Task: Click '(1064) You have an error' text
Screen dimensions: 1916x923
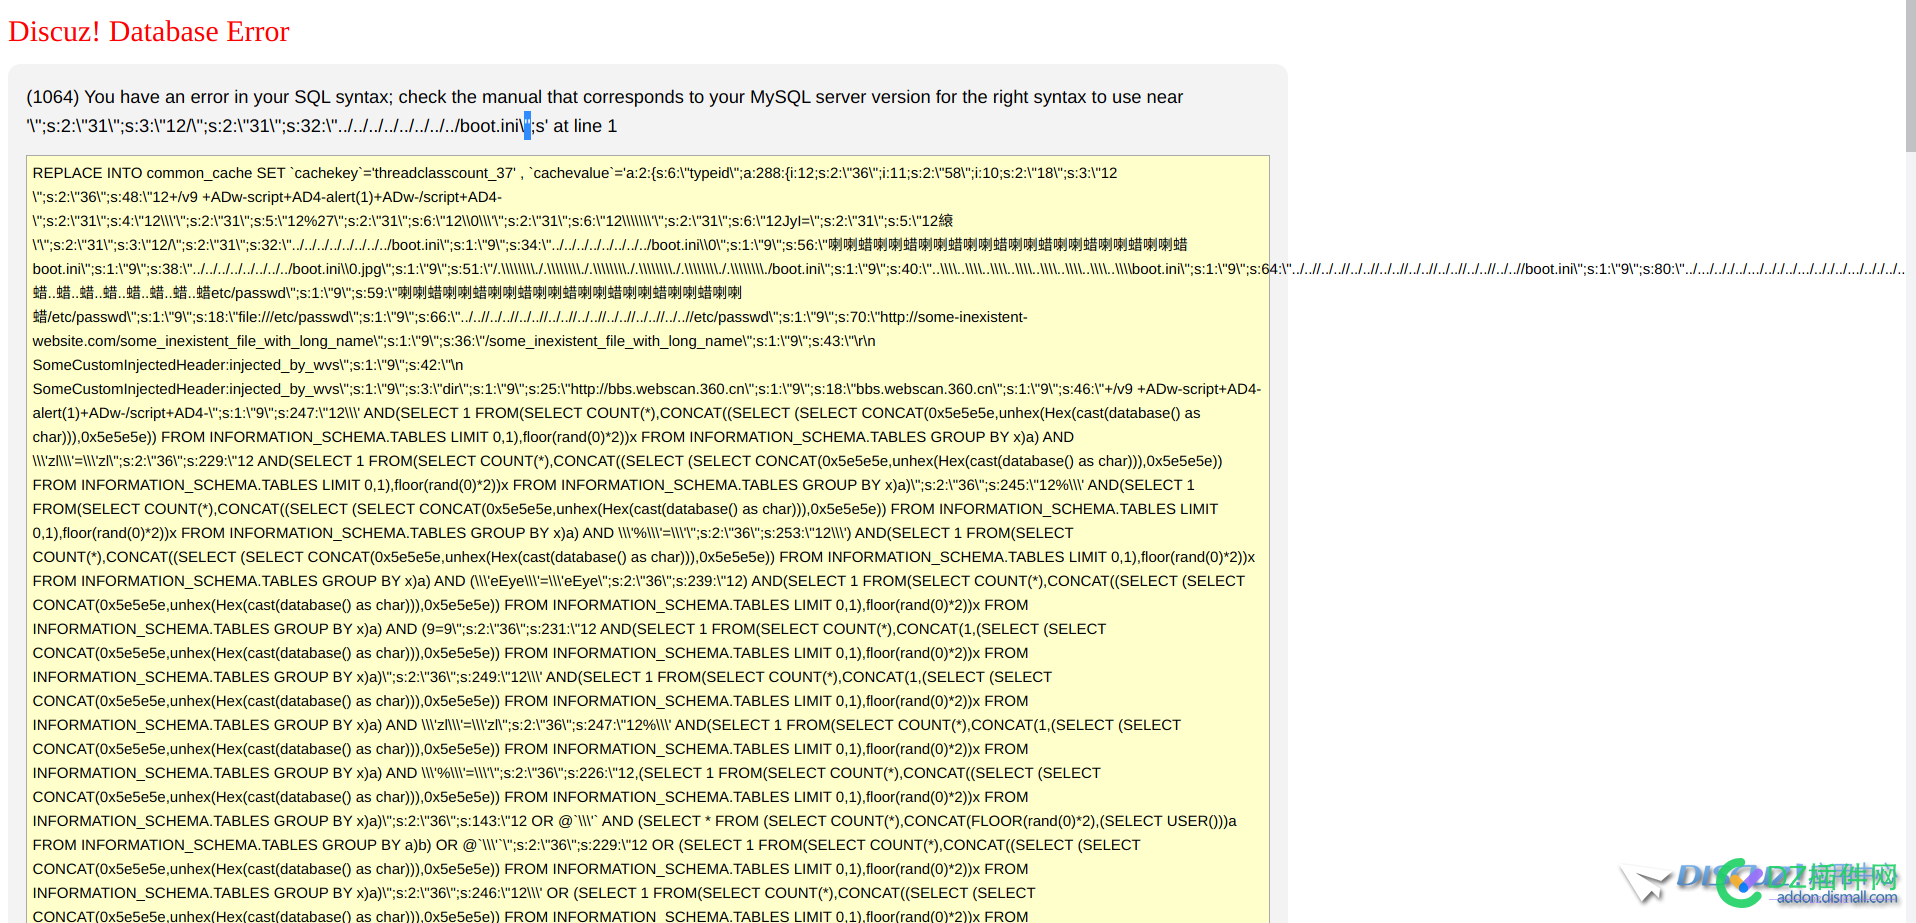Action: click(x=126, y=97)
